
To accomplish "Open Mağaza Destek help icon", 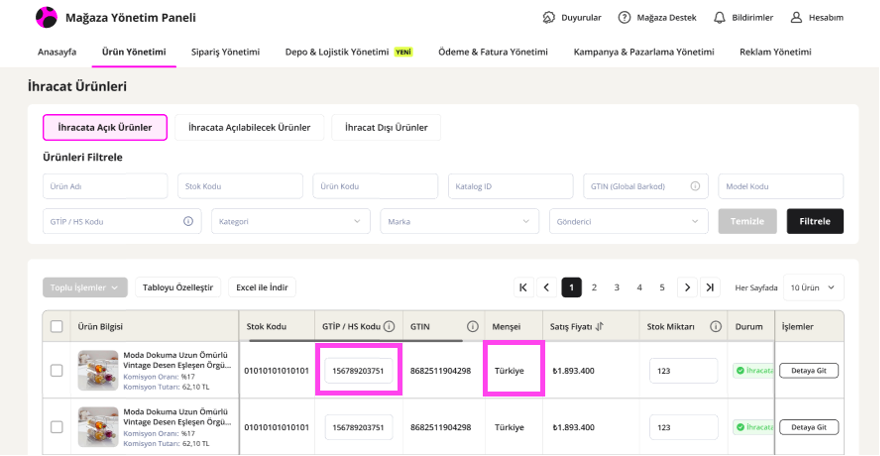I will (624, 17).
